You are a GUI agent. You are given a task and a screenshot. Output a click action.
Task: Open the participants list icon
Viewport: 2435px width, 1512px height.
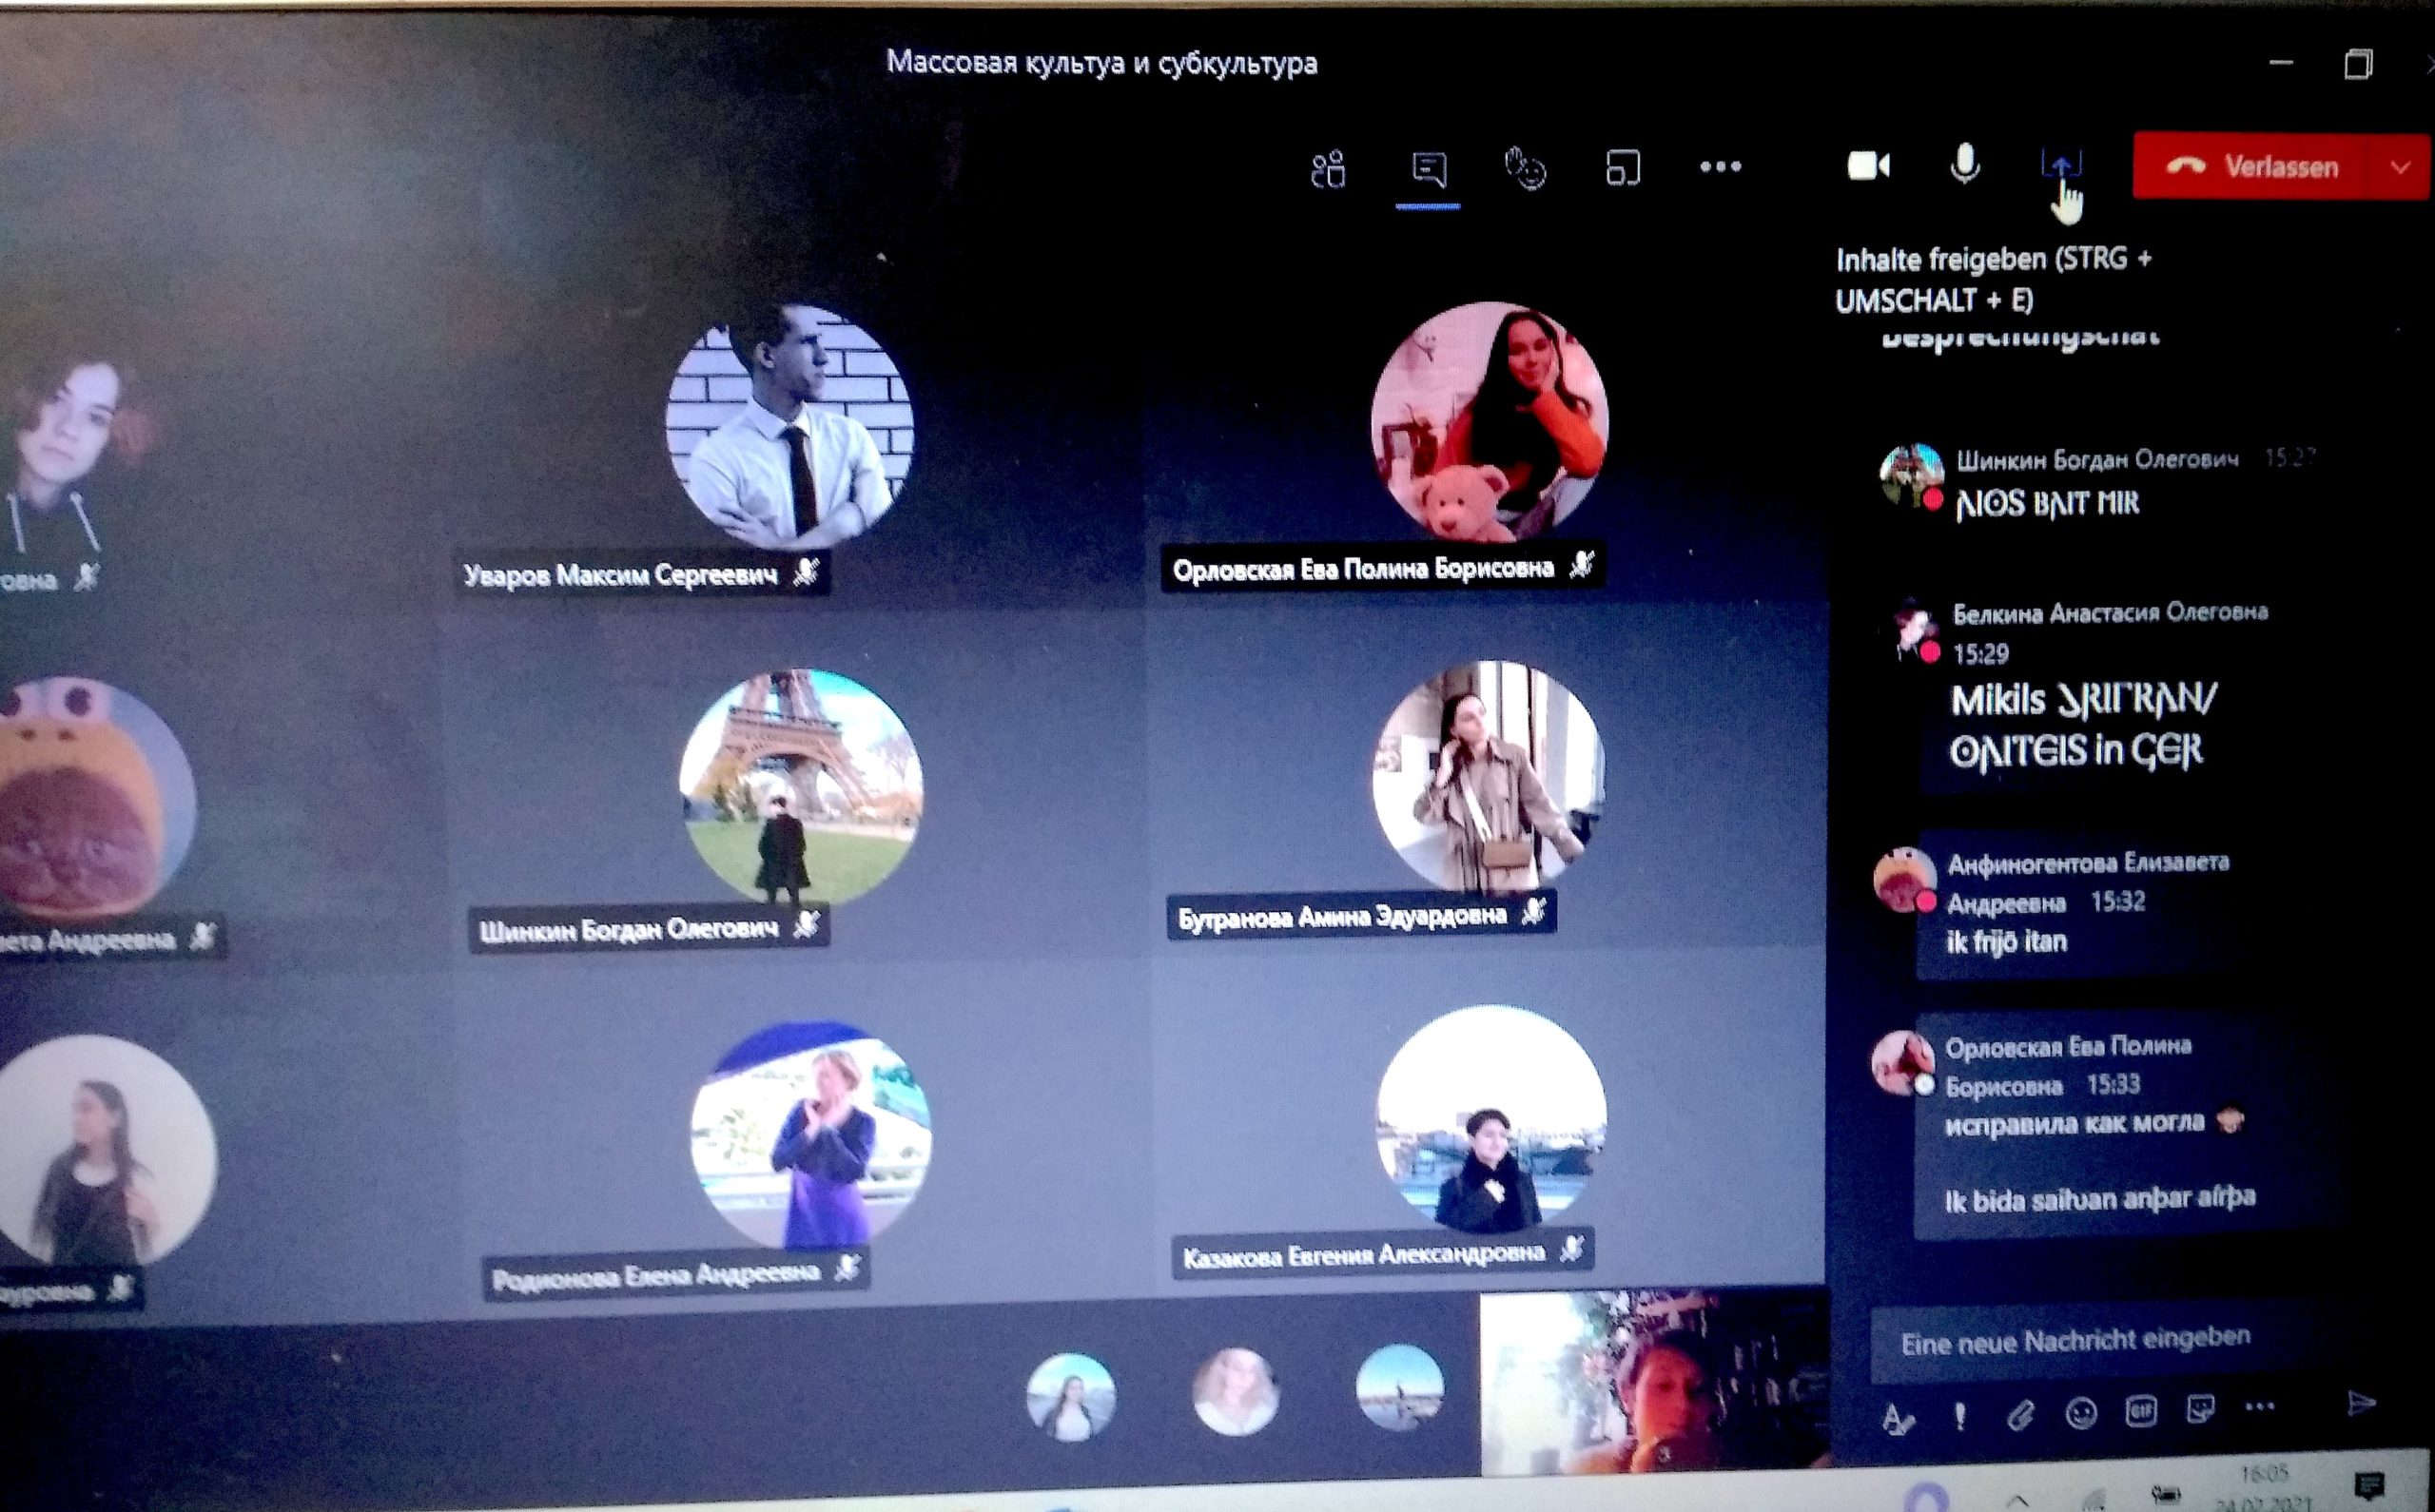(1328, 170)
